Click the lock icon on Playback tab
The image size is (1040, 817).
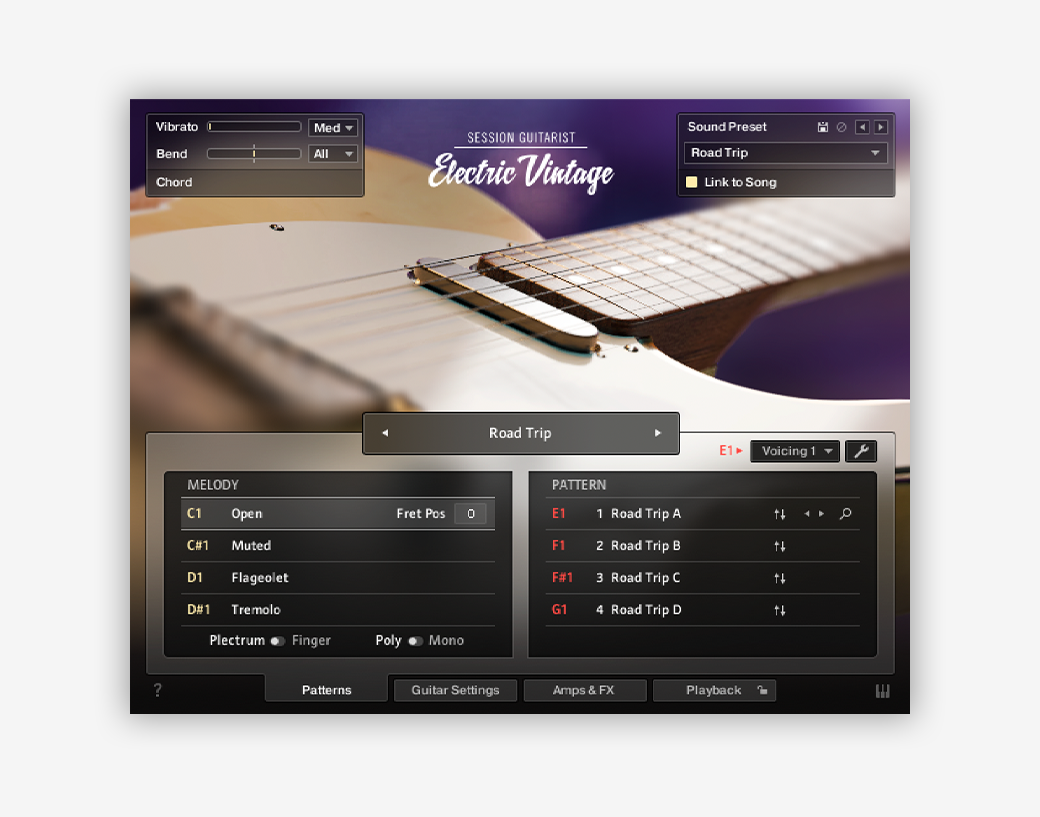pyautogui.click(x=762, y=690)
